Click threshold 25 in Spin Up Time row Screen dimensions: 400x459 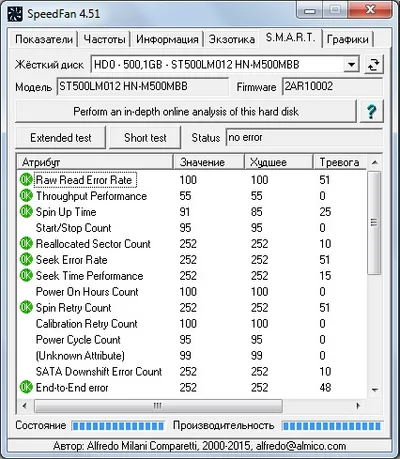(325, 212)
